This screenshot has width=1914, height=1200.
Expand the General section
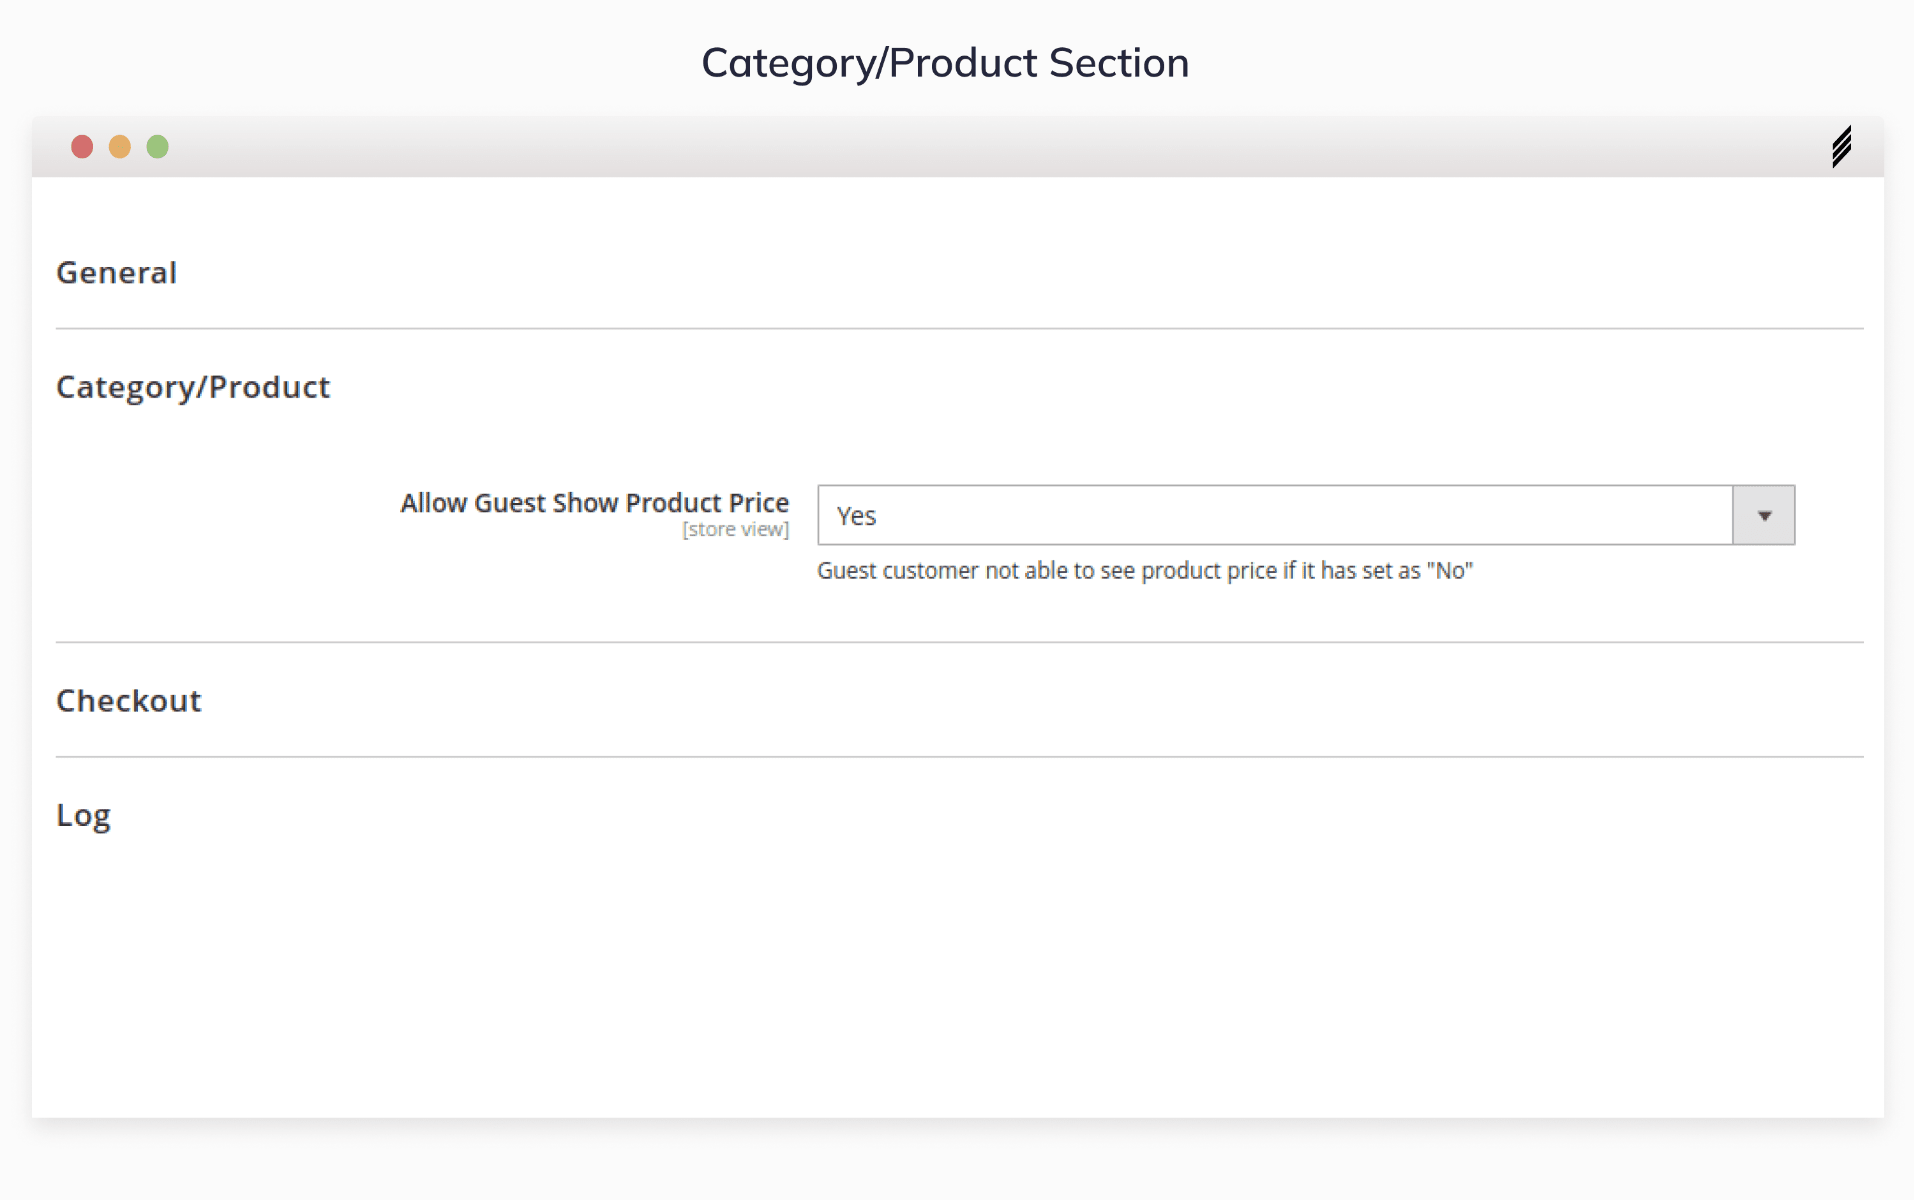point(117,273)
